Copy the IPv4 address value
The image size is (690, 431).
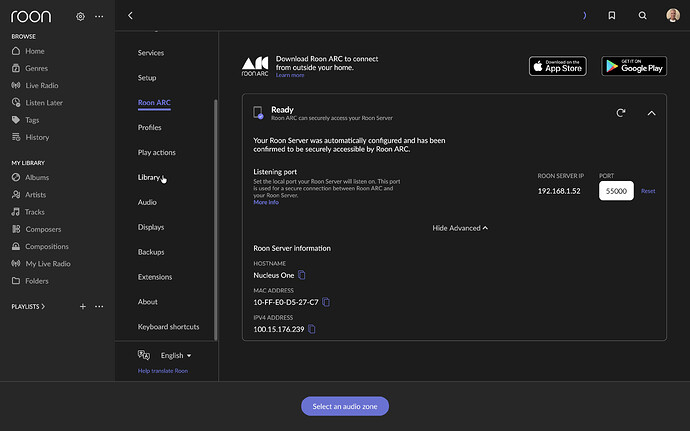[312, 329]
